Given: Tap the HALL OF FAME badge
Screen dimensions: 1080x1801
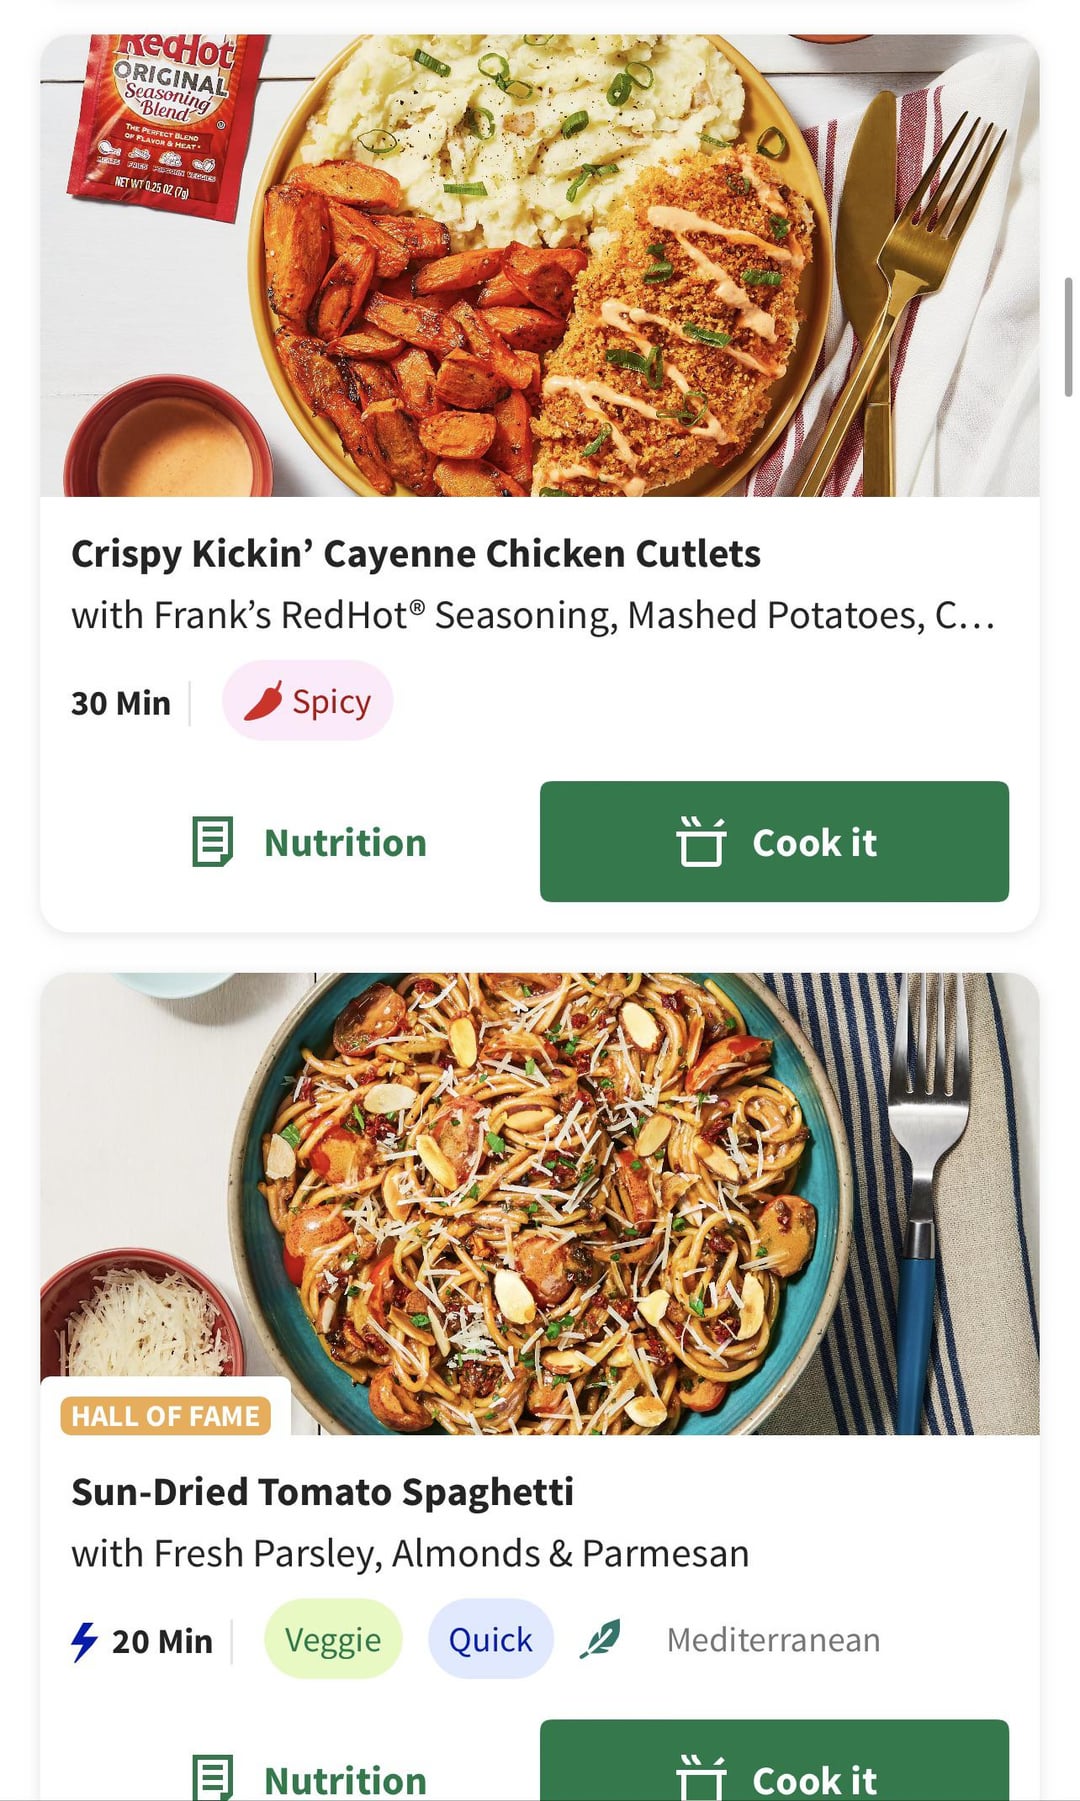Looking at the screenshot, I should click(x=166, y=1416).
